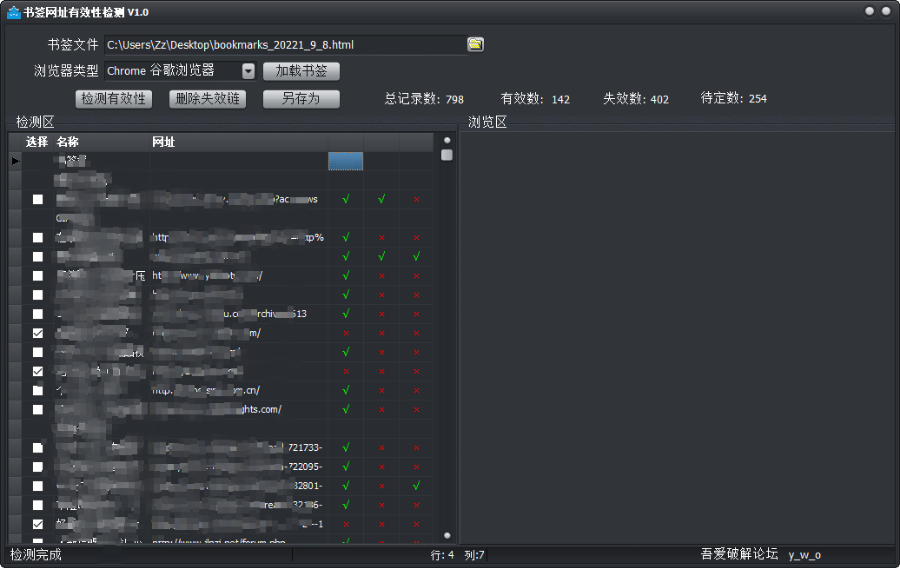900x568 pixels.
Task: Tick the checkbox in the row ending 721733-
Action: (38, 448)
